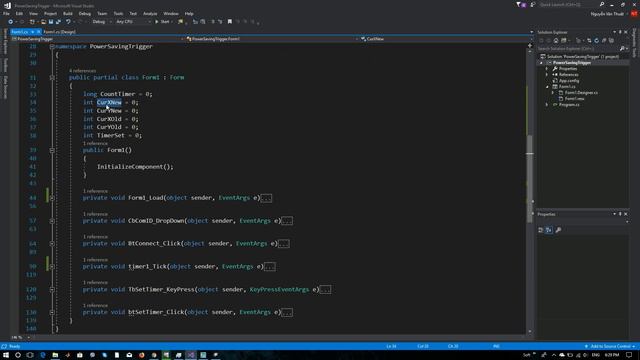Image resolution: width=640 pixels, height=360 pixels.
Task: Click the collapsed ellipsis box after Form1_Load
Action: click(266, 198)
